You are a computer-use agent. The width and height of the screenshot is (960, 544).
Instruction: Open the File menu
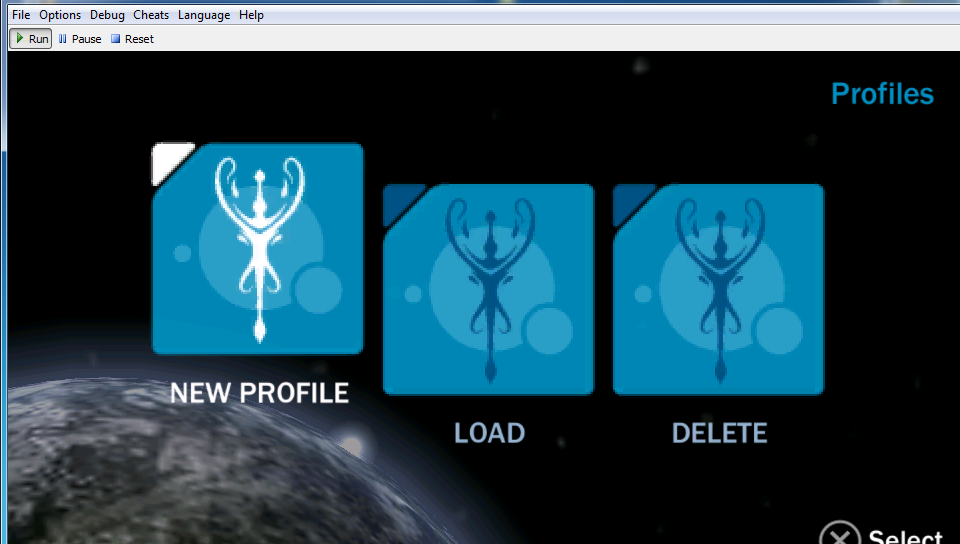[21, 15]
